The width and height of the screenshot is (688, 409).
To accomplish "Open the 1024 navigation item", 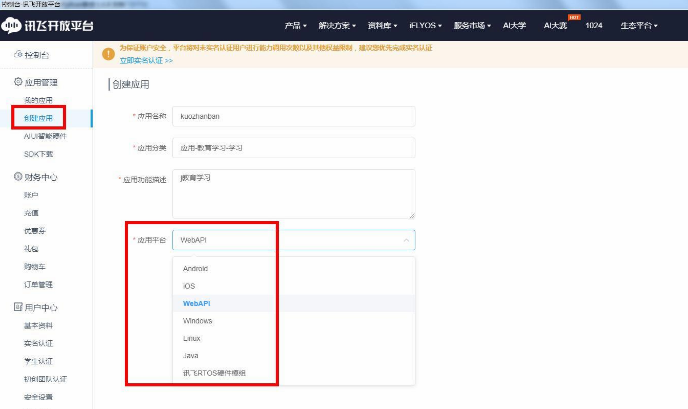I will tap(594, 25).
